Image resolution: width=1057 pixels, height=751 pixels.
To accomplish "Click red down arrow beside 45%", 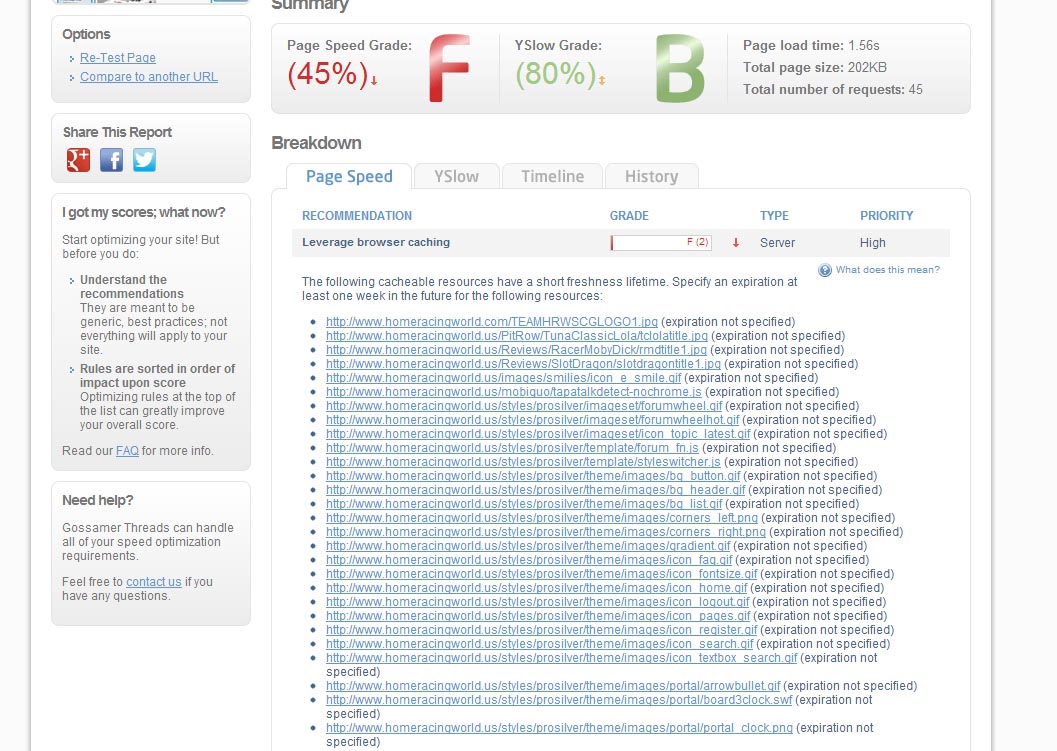I will coord(374,80).
